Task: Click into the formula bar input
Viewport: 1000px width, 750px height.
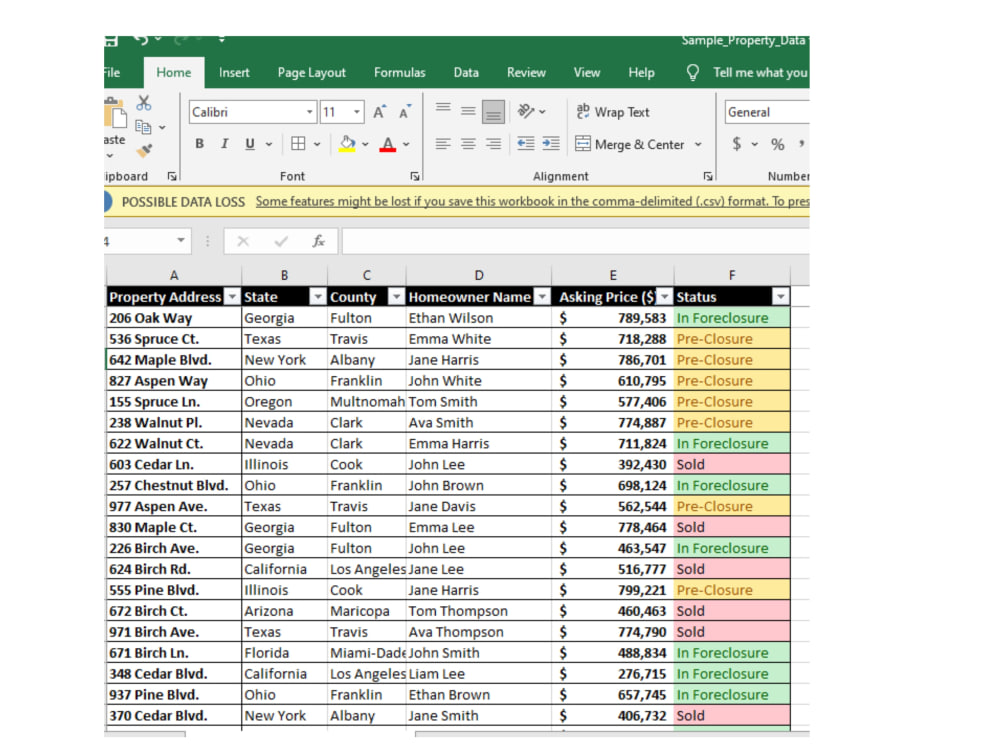Action: (576, 241)
